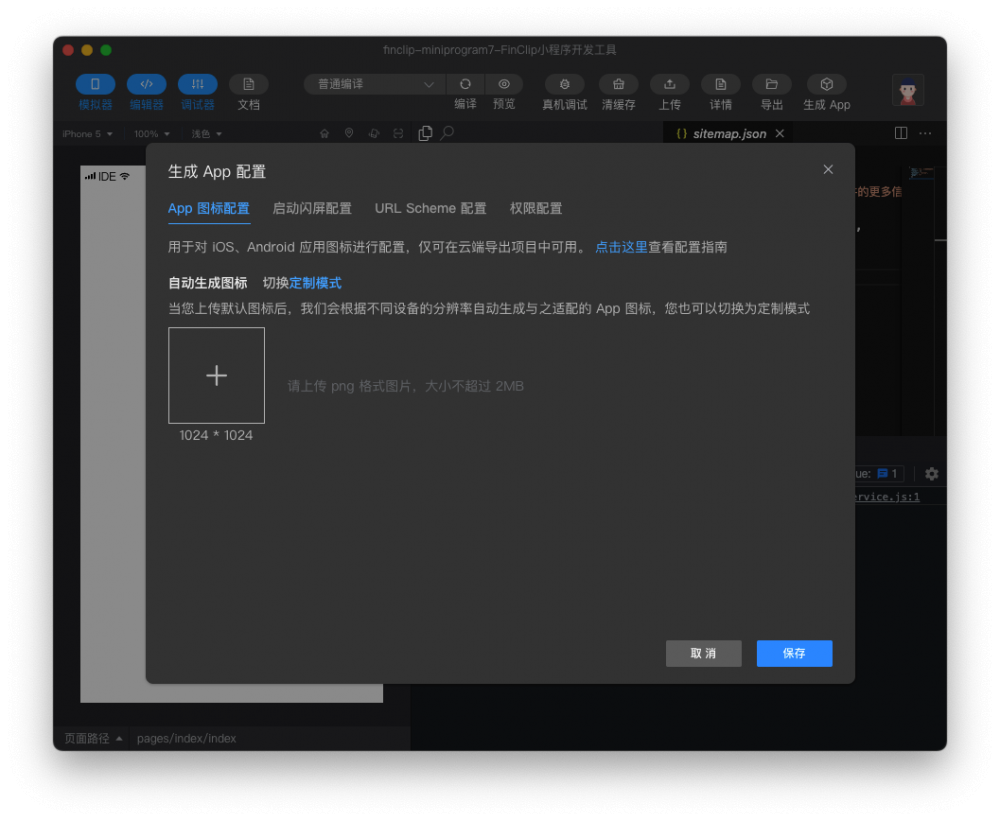The width and height of the screenshot is (1000, 821).
Task: Click the 编译 compile refresh icon
Action: tap(465, 85)
